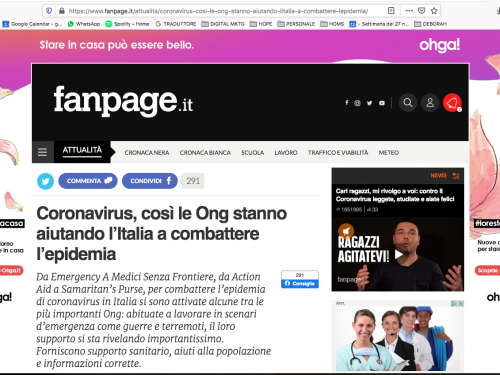Go to LAVORO section
This screenshot has width=500, height=375.
point(286,152)
